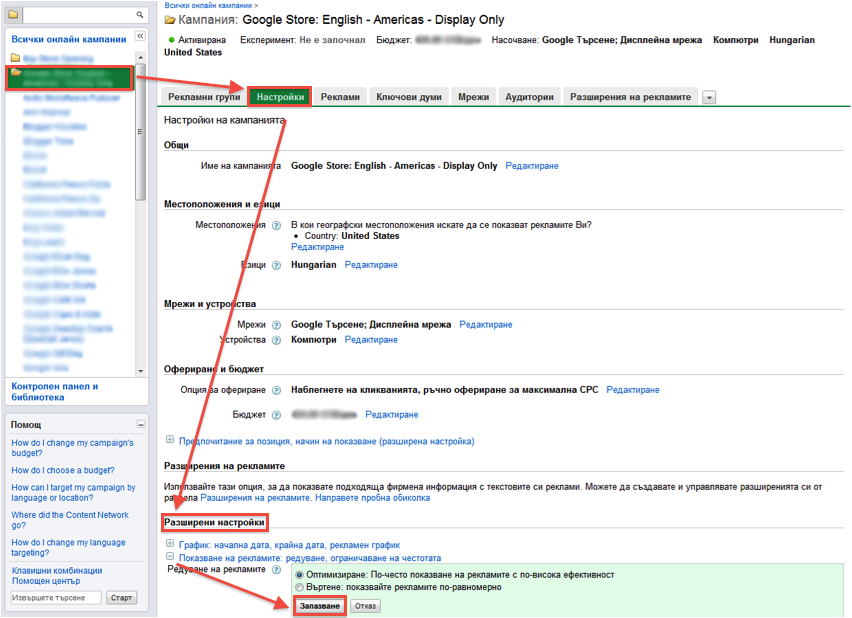The image size is (852, 618).
Task: Open the more-tabs dropdown arrow
Action: (x=709, y=97)
